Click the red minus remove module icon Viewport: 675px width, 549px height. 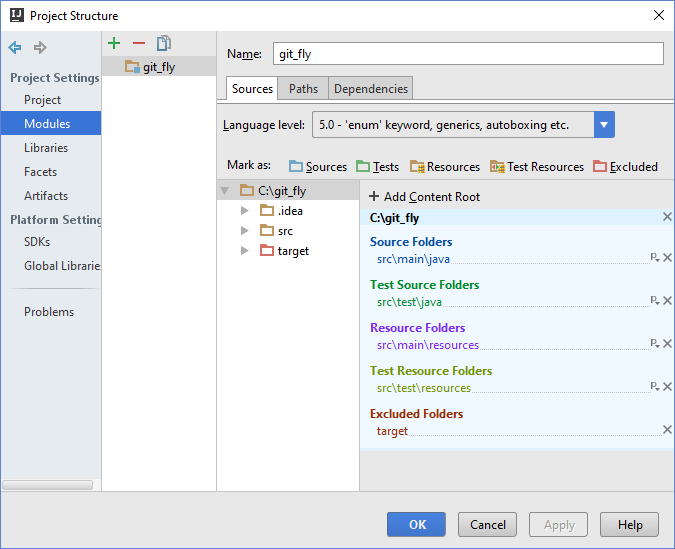pyautogui.click(x=139, y=43)
